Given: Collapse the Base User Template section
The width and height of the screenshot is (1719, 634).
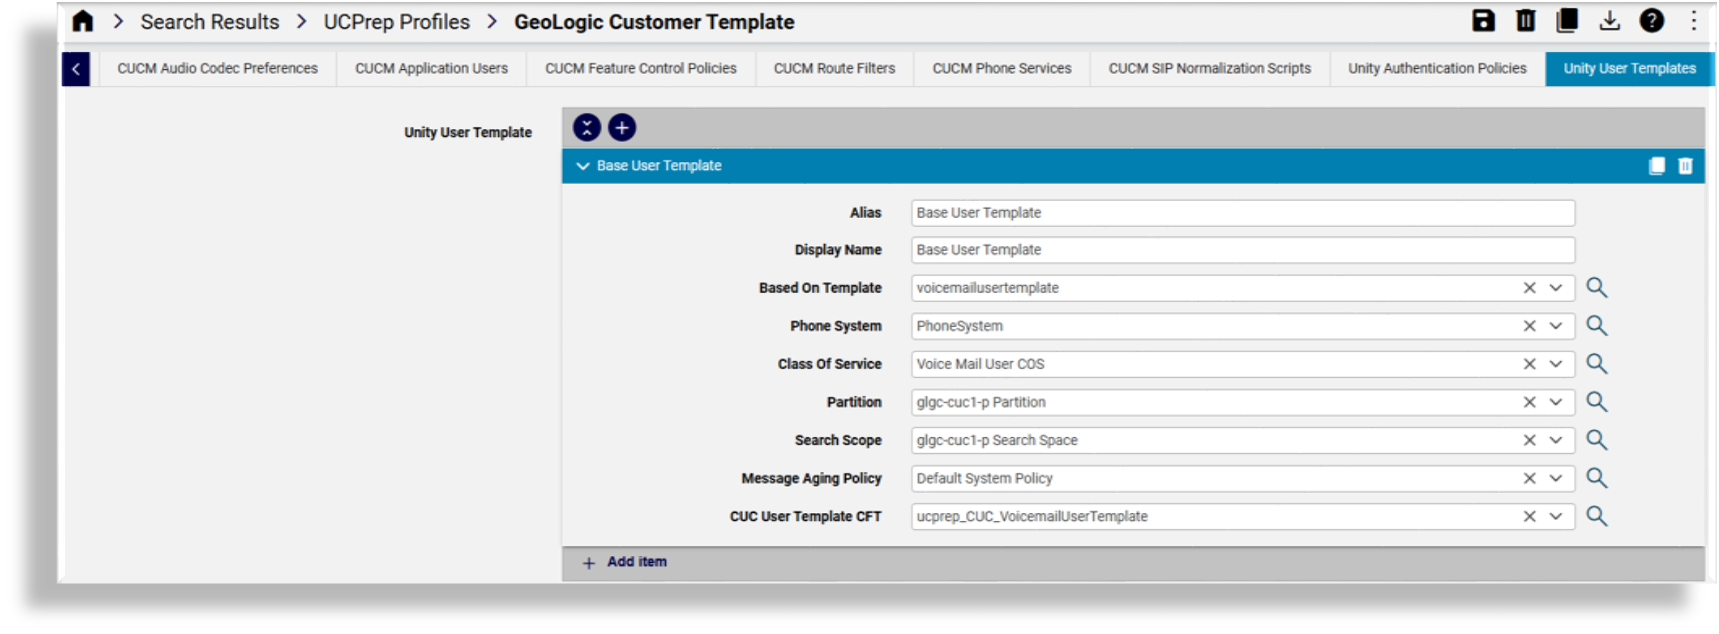Looking at the screenshot, I should [x=583, y=166].
